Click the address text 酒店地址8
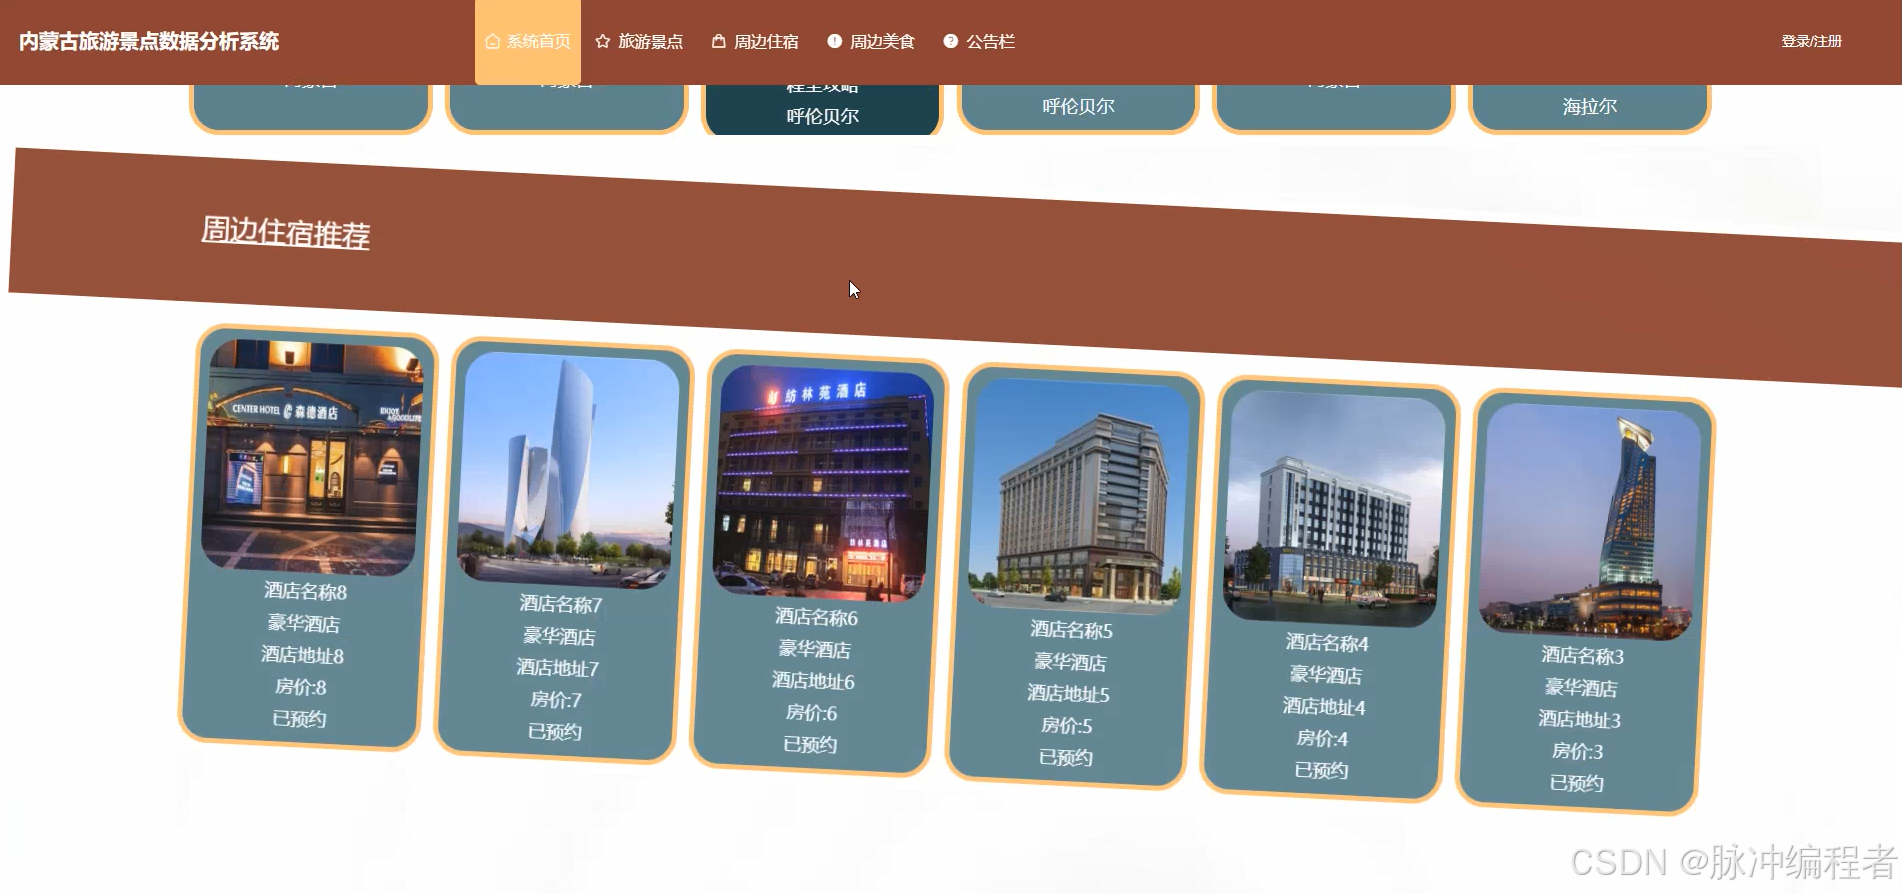1902x894 pixels. click(x=302, y=655)
